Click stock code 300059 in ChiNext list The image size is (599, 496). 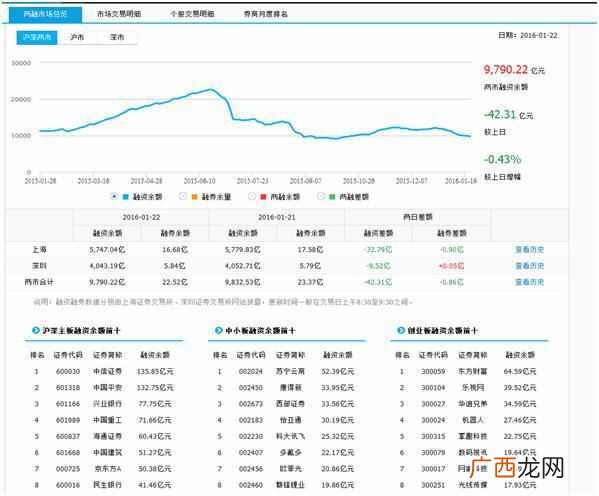(433, 371)
